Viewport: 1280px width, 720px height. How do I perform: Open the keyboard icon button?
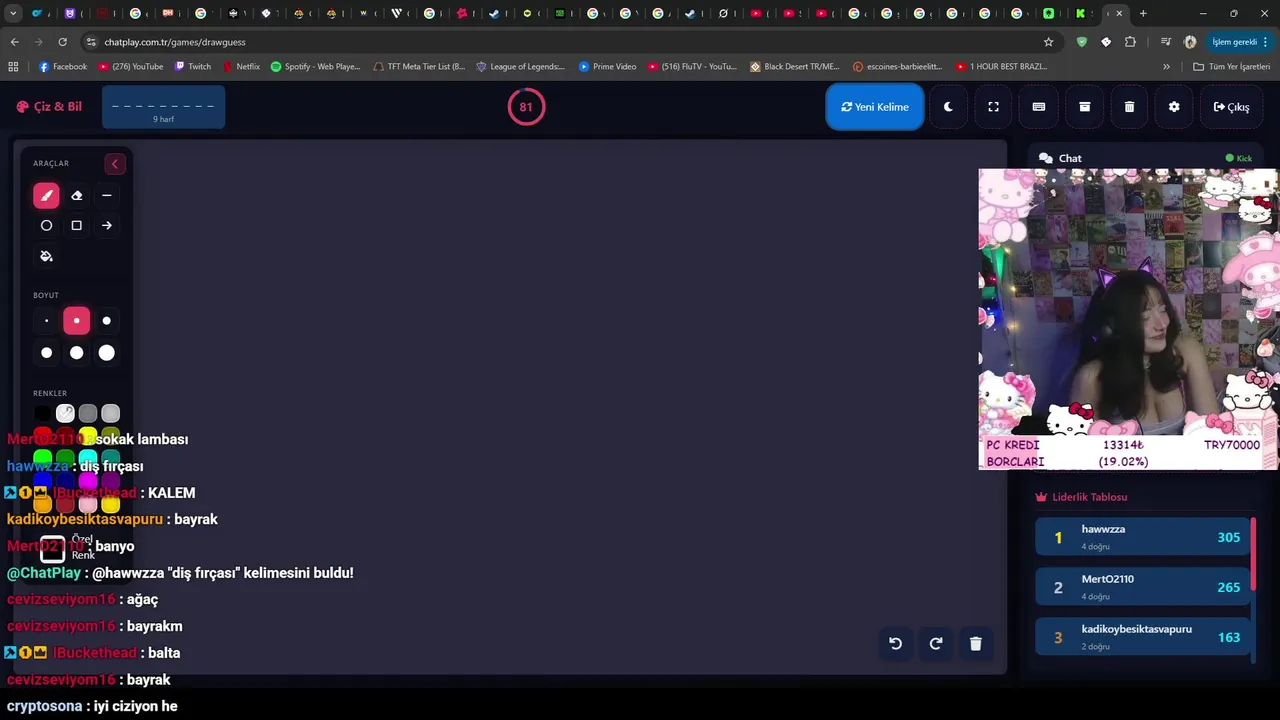[1039, 107]
